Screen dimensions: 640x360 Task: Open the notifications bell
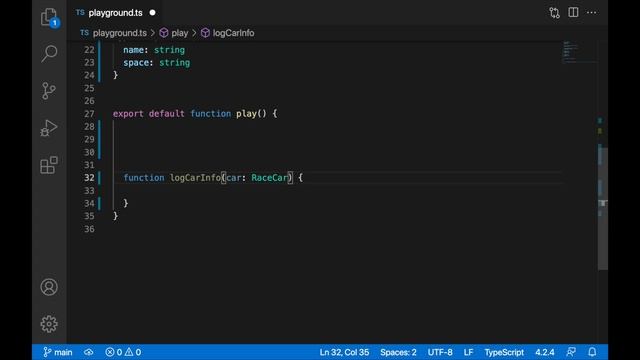(592, 352)
